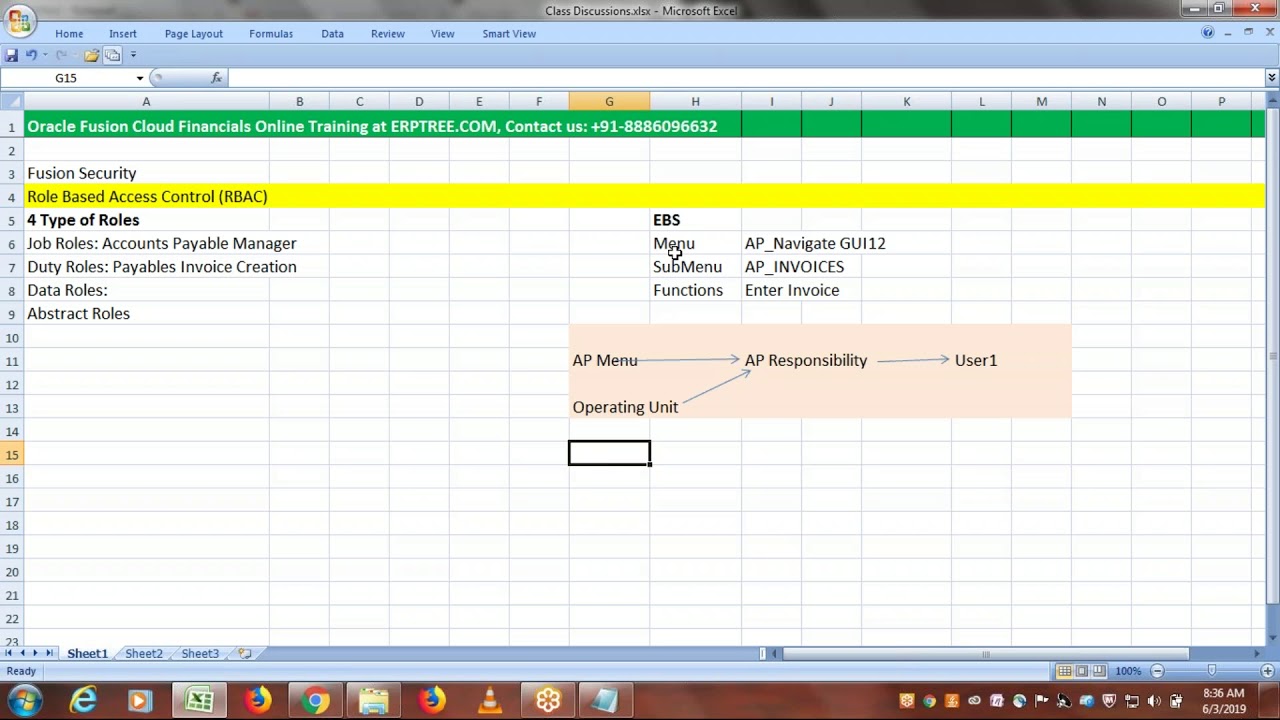The height and width of the screenshot is (720, 1280).
Task: Click the Insert Function fx icon
Action: [x=216, y=78]
